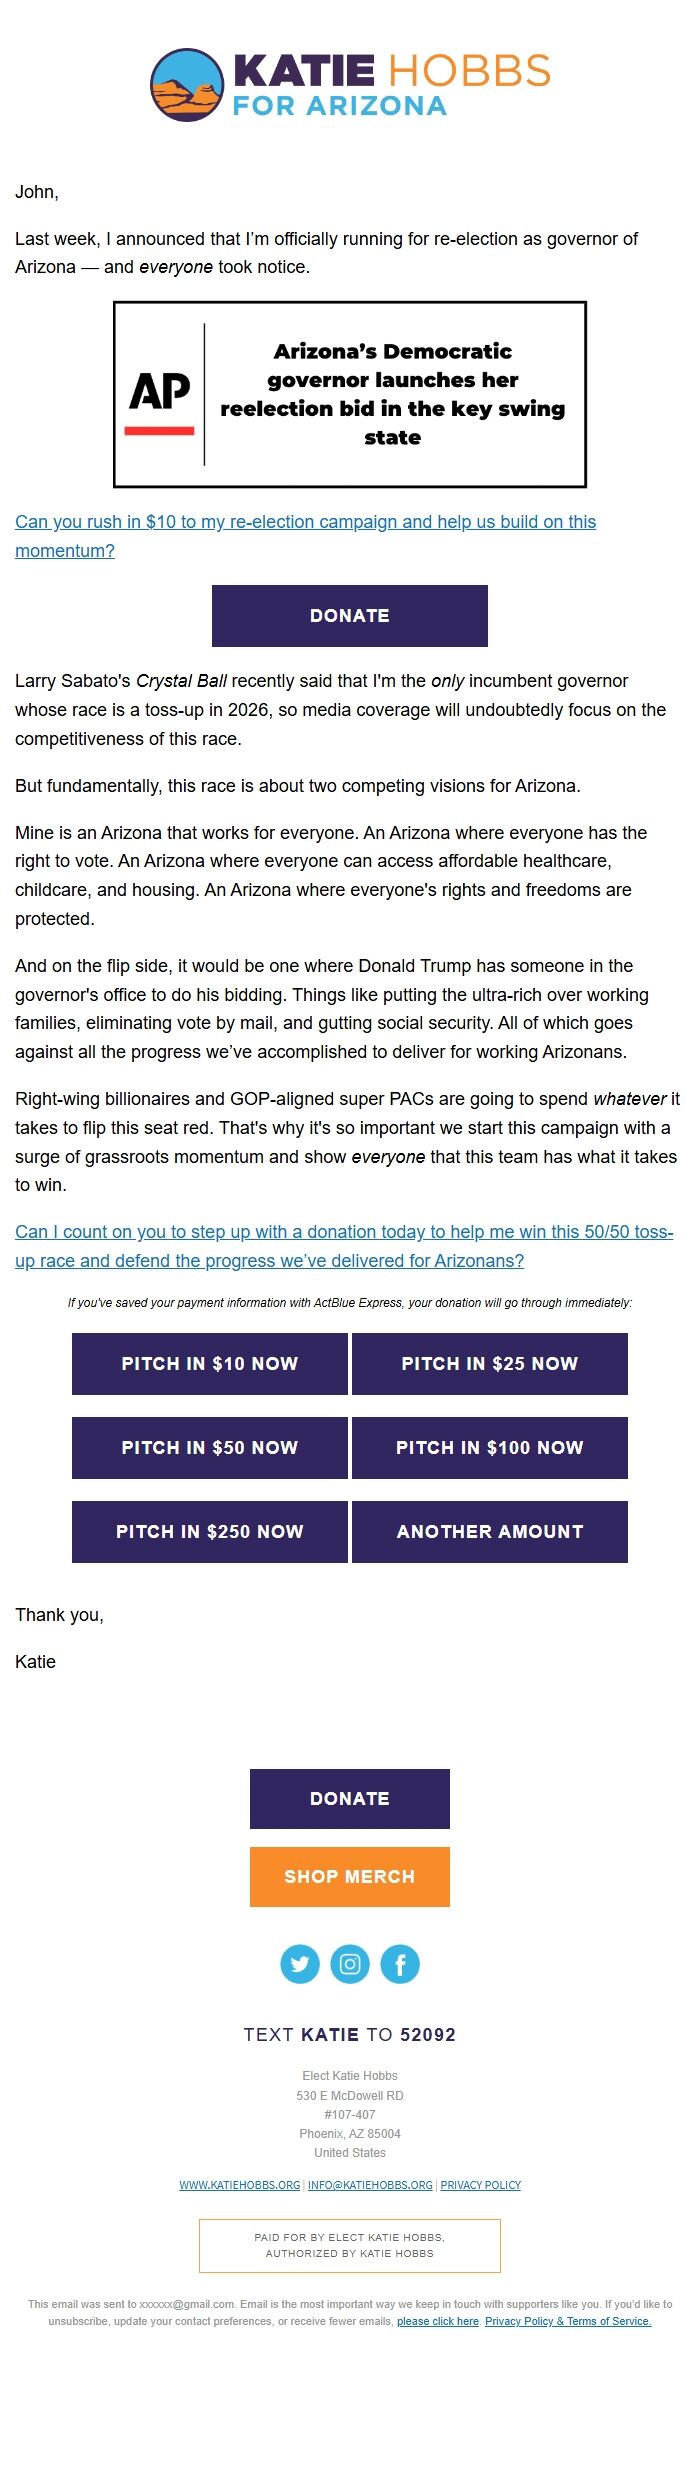Click the footer DONATE button
700x2470 pixels.
[x=350, y=1798]
